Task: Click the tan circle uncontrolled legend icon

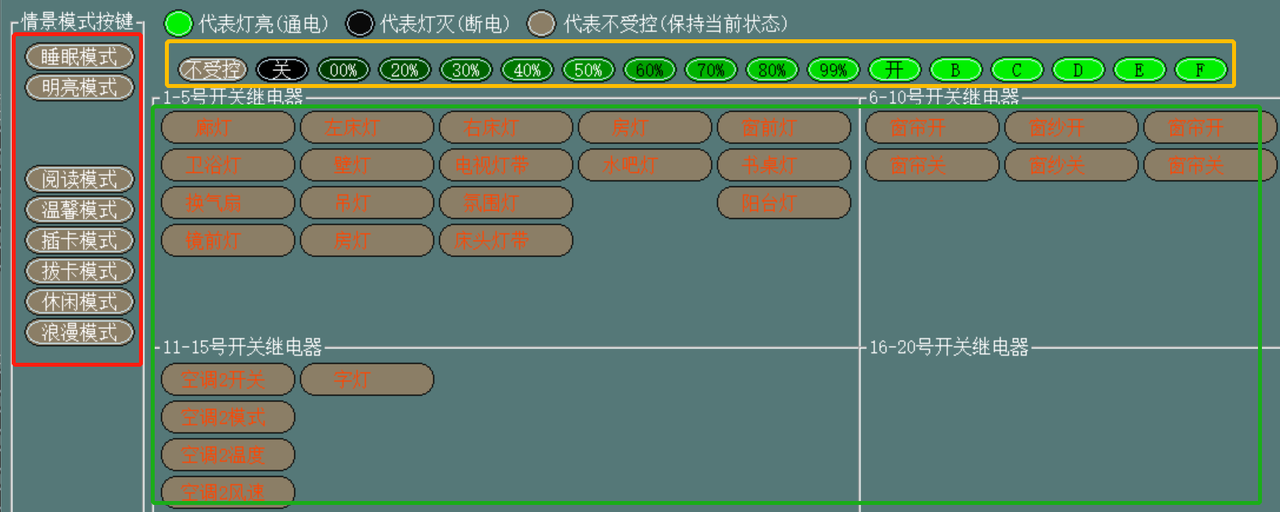Action: (542, 23)
